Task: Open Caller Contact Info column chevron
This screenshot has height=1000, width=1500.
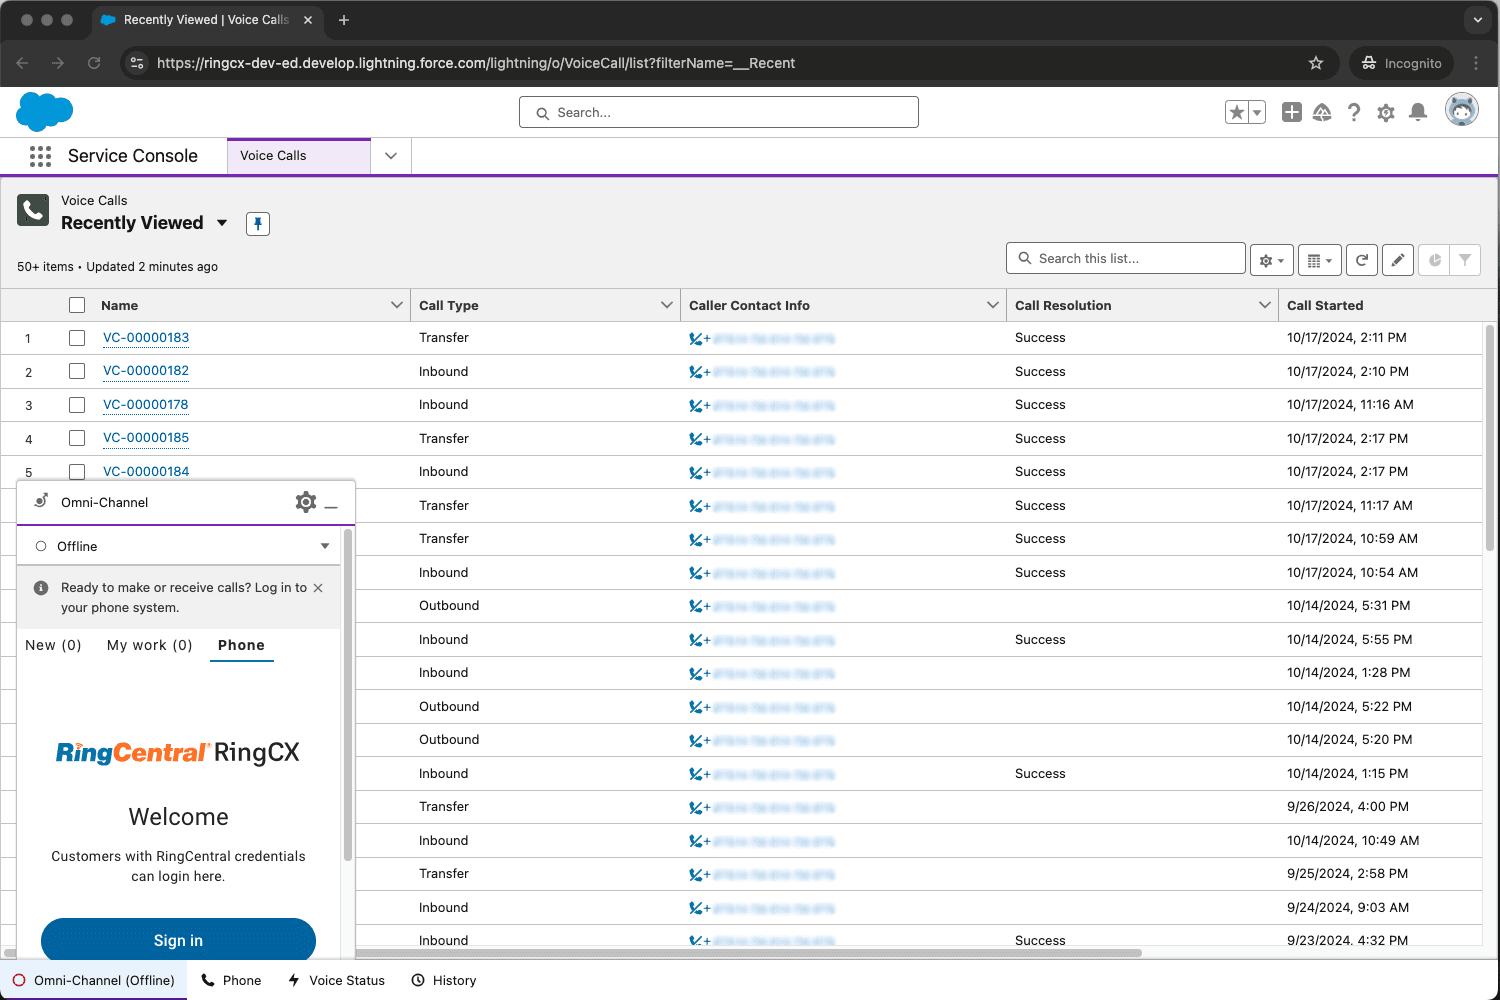Action: (x=993, y=305)
